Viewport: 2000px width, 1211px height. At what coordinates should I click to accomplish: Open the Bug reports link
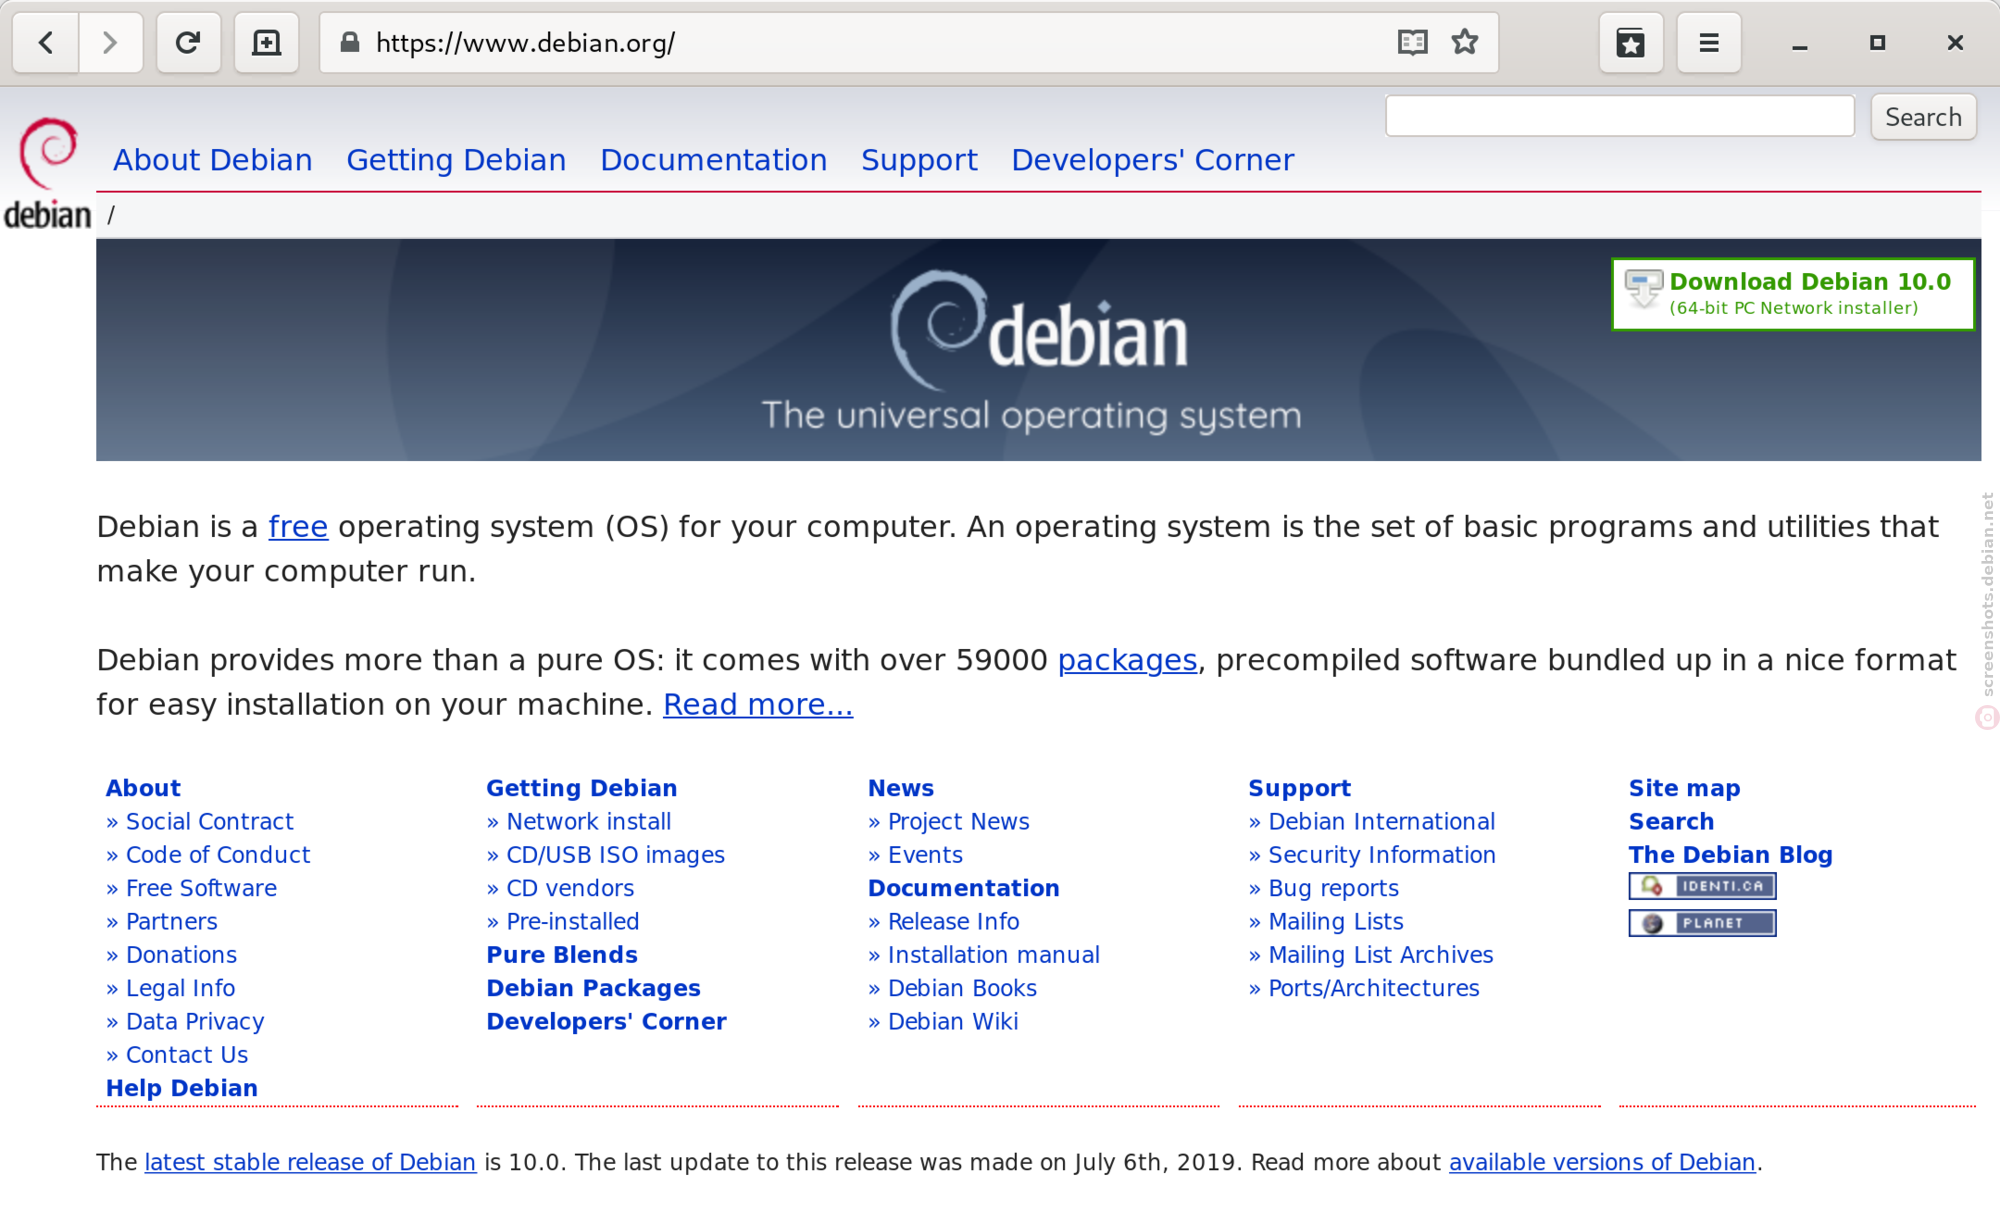pyautogui.click(x=1333, y=888)
